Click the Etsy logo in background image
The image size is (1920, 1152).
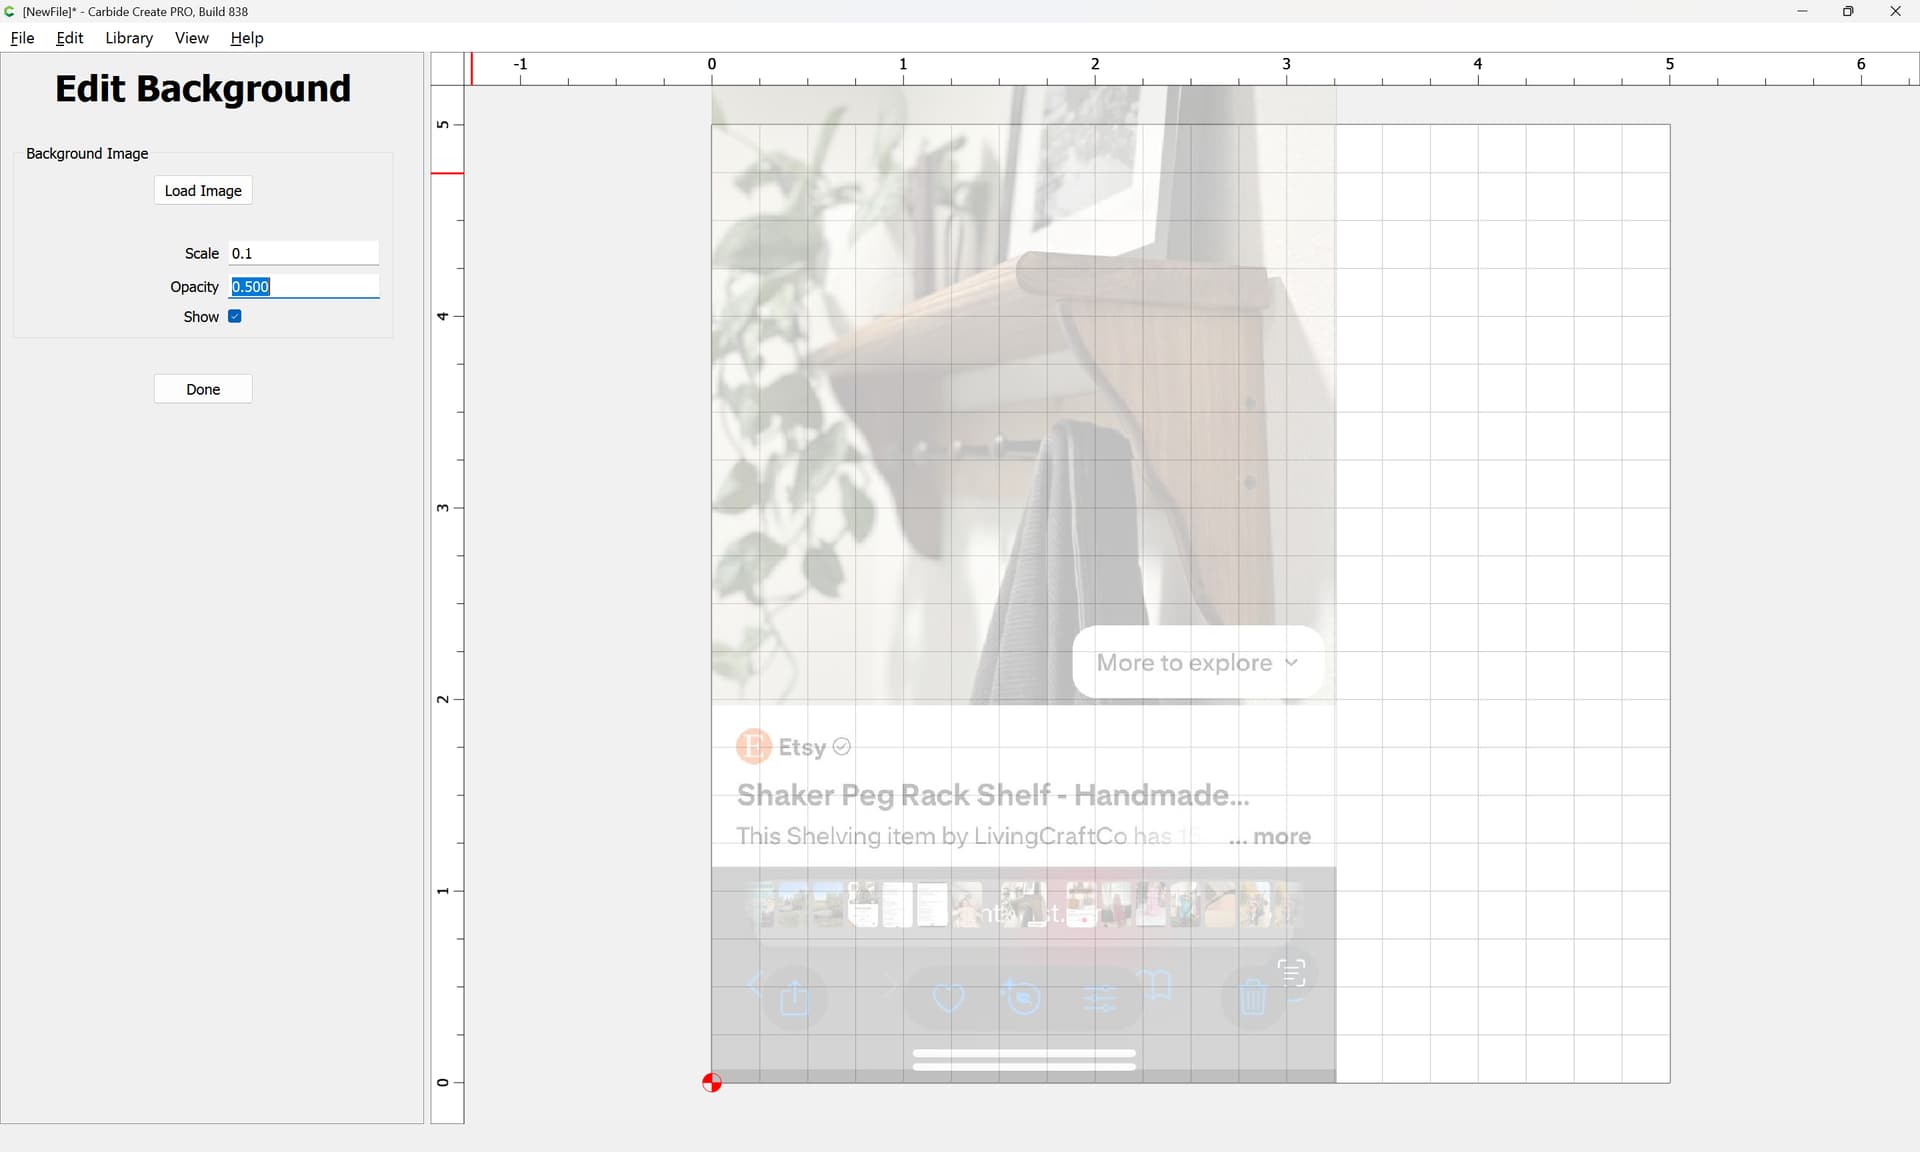click(x=754, y=747)
